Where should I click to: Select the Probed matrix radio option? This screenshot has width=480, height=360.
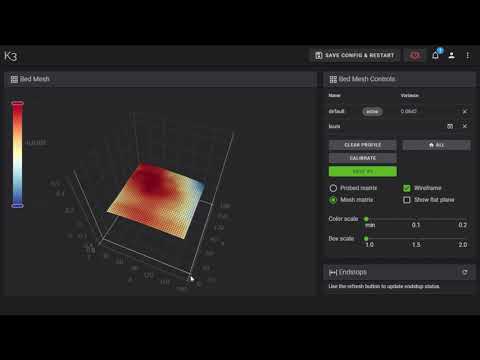[x=333, y=188]
